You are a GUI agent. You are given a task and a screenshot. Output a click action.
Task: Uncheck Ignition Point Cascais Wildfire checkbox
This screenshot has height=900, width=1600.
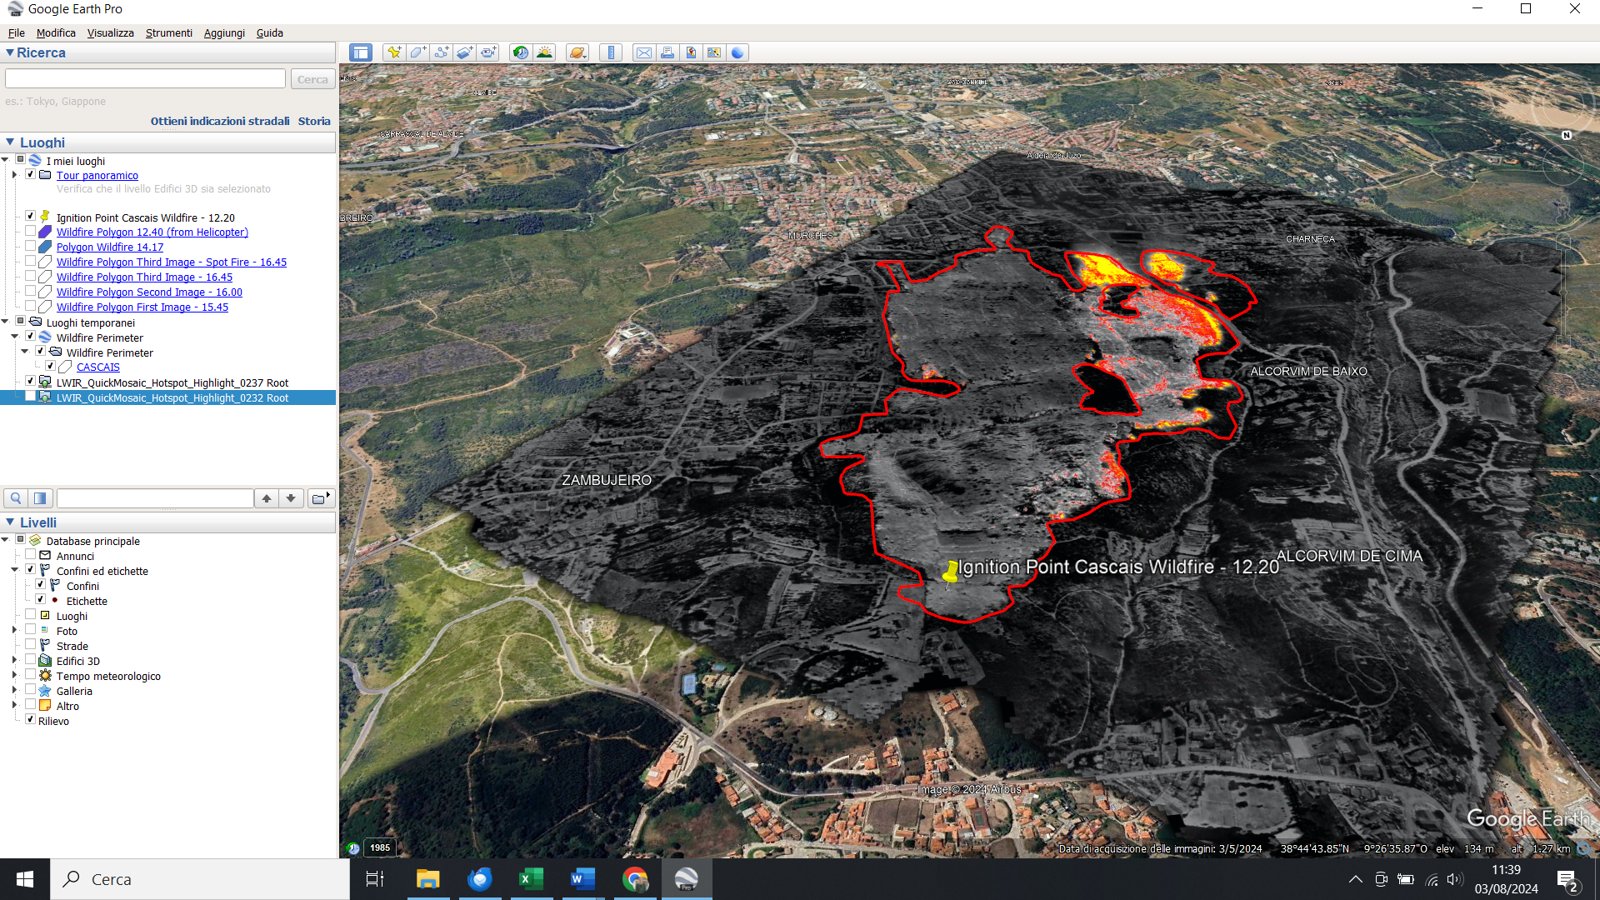(30, 216)
